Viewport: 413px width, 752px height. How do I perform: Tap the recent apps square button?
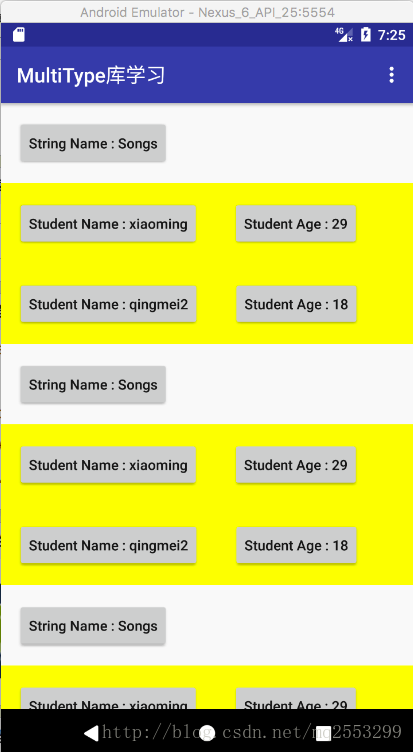(x=323, y=733)
